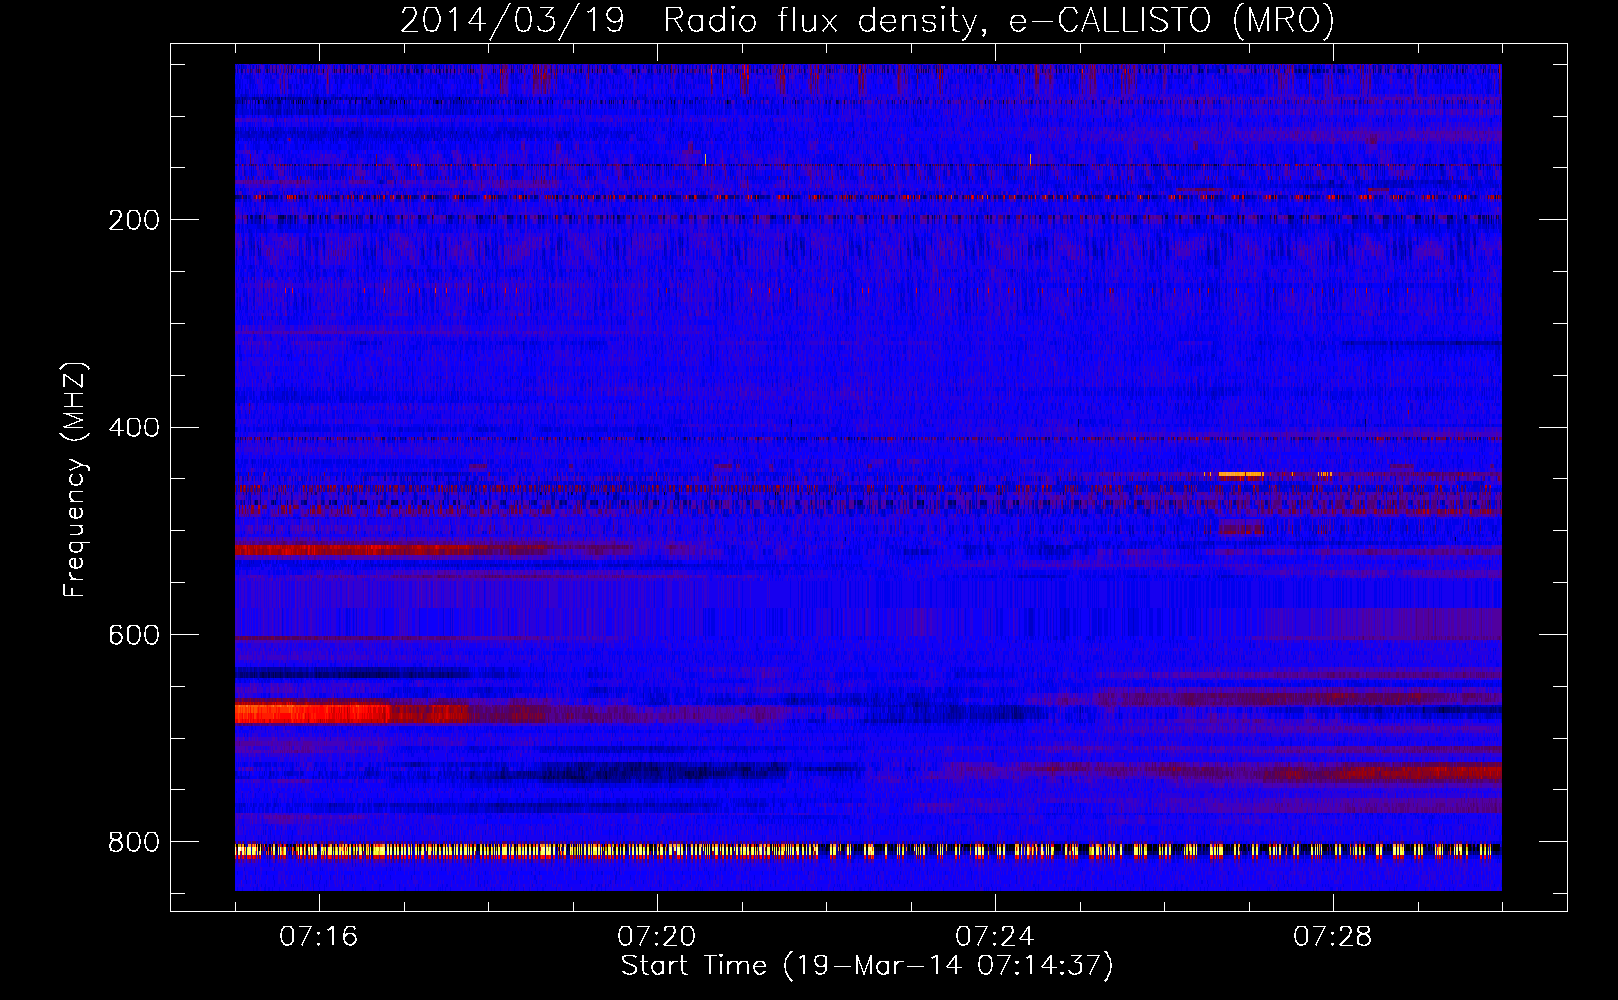Screen dimensions: 1618x1000
Task: Click the 600 frequency tick label
Action: (x=134, y=635)
